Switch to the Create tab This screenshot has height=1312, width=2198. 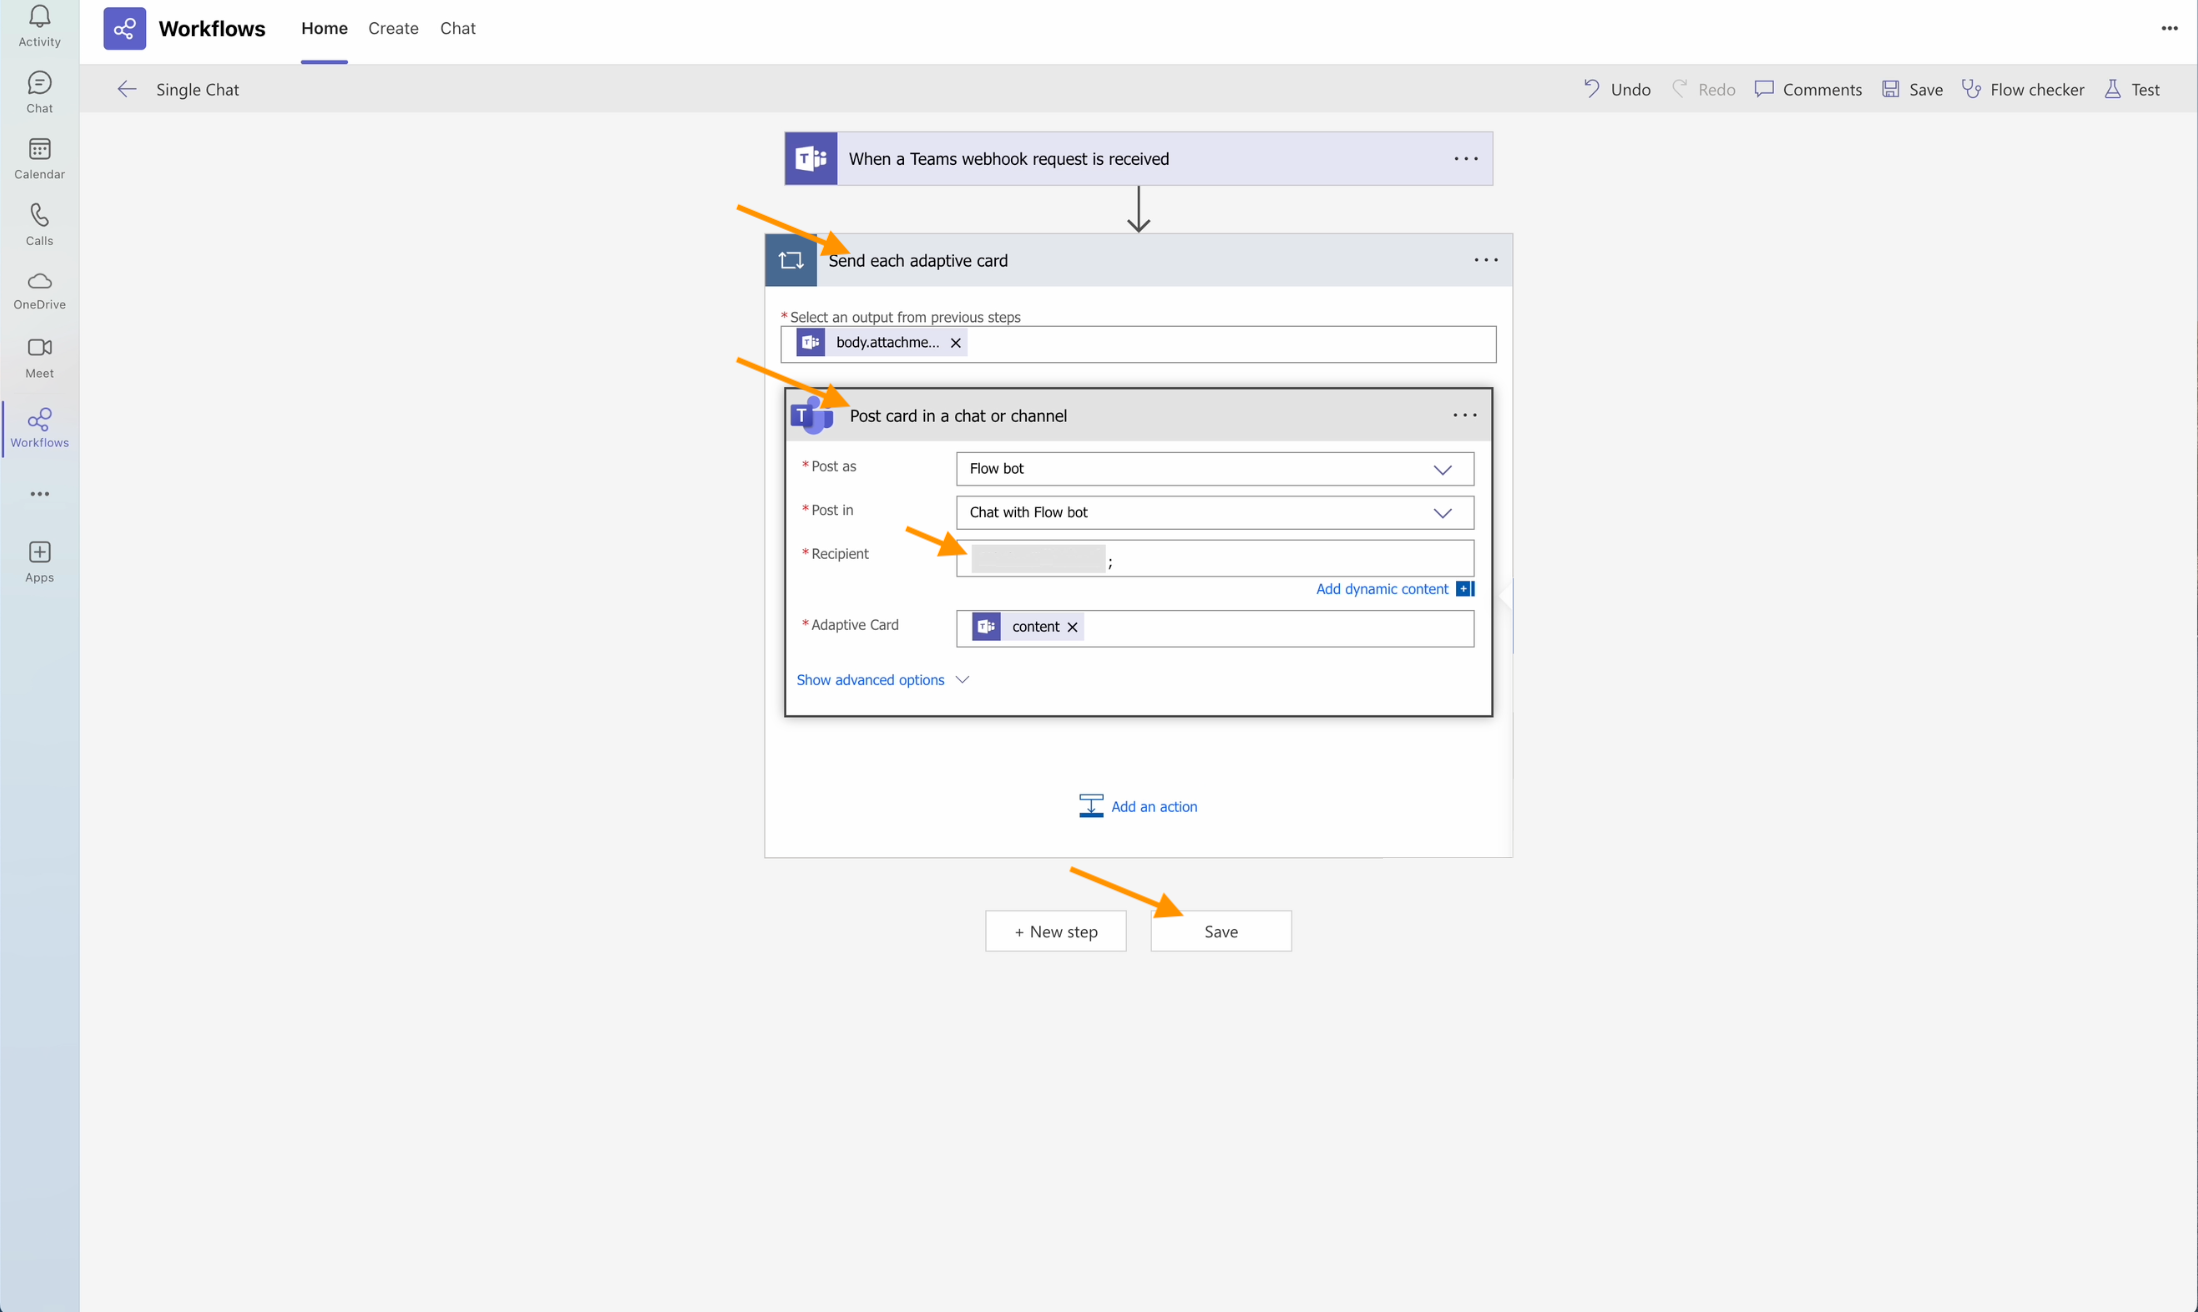click(x=393, y=28)
